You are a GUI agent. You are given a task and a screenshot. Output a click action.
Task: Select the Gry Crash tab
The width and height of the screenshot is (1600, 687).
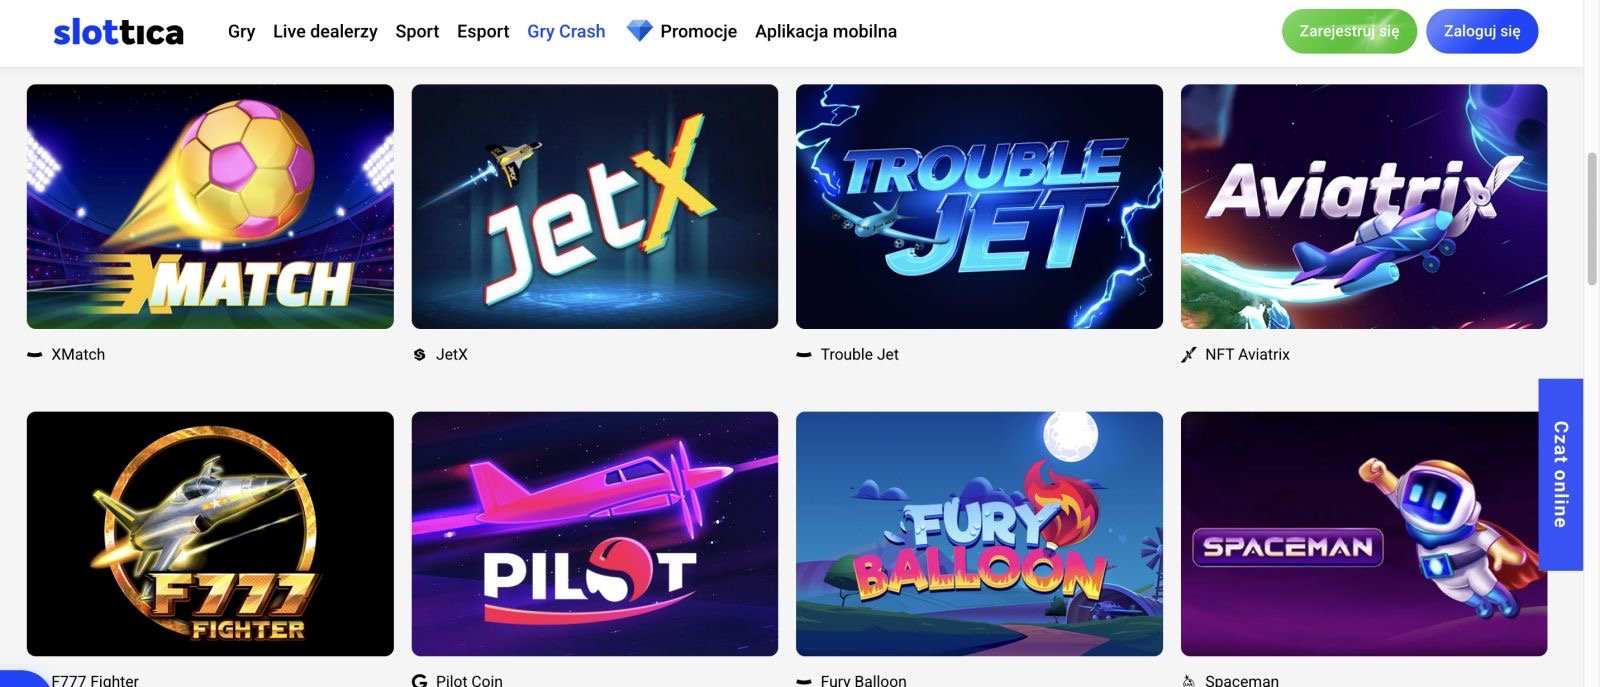pyautogui.click(x=566, y=31)
